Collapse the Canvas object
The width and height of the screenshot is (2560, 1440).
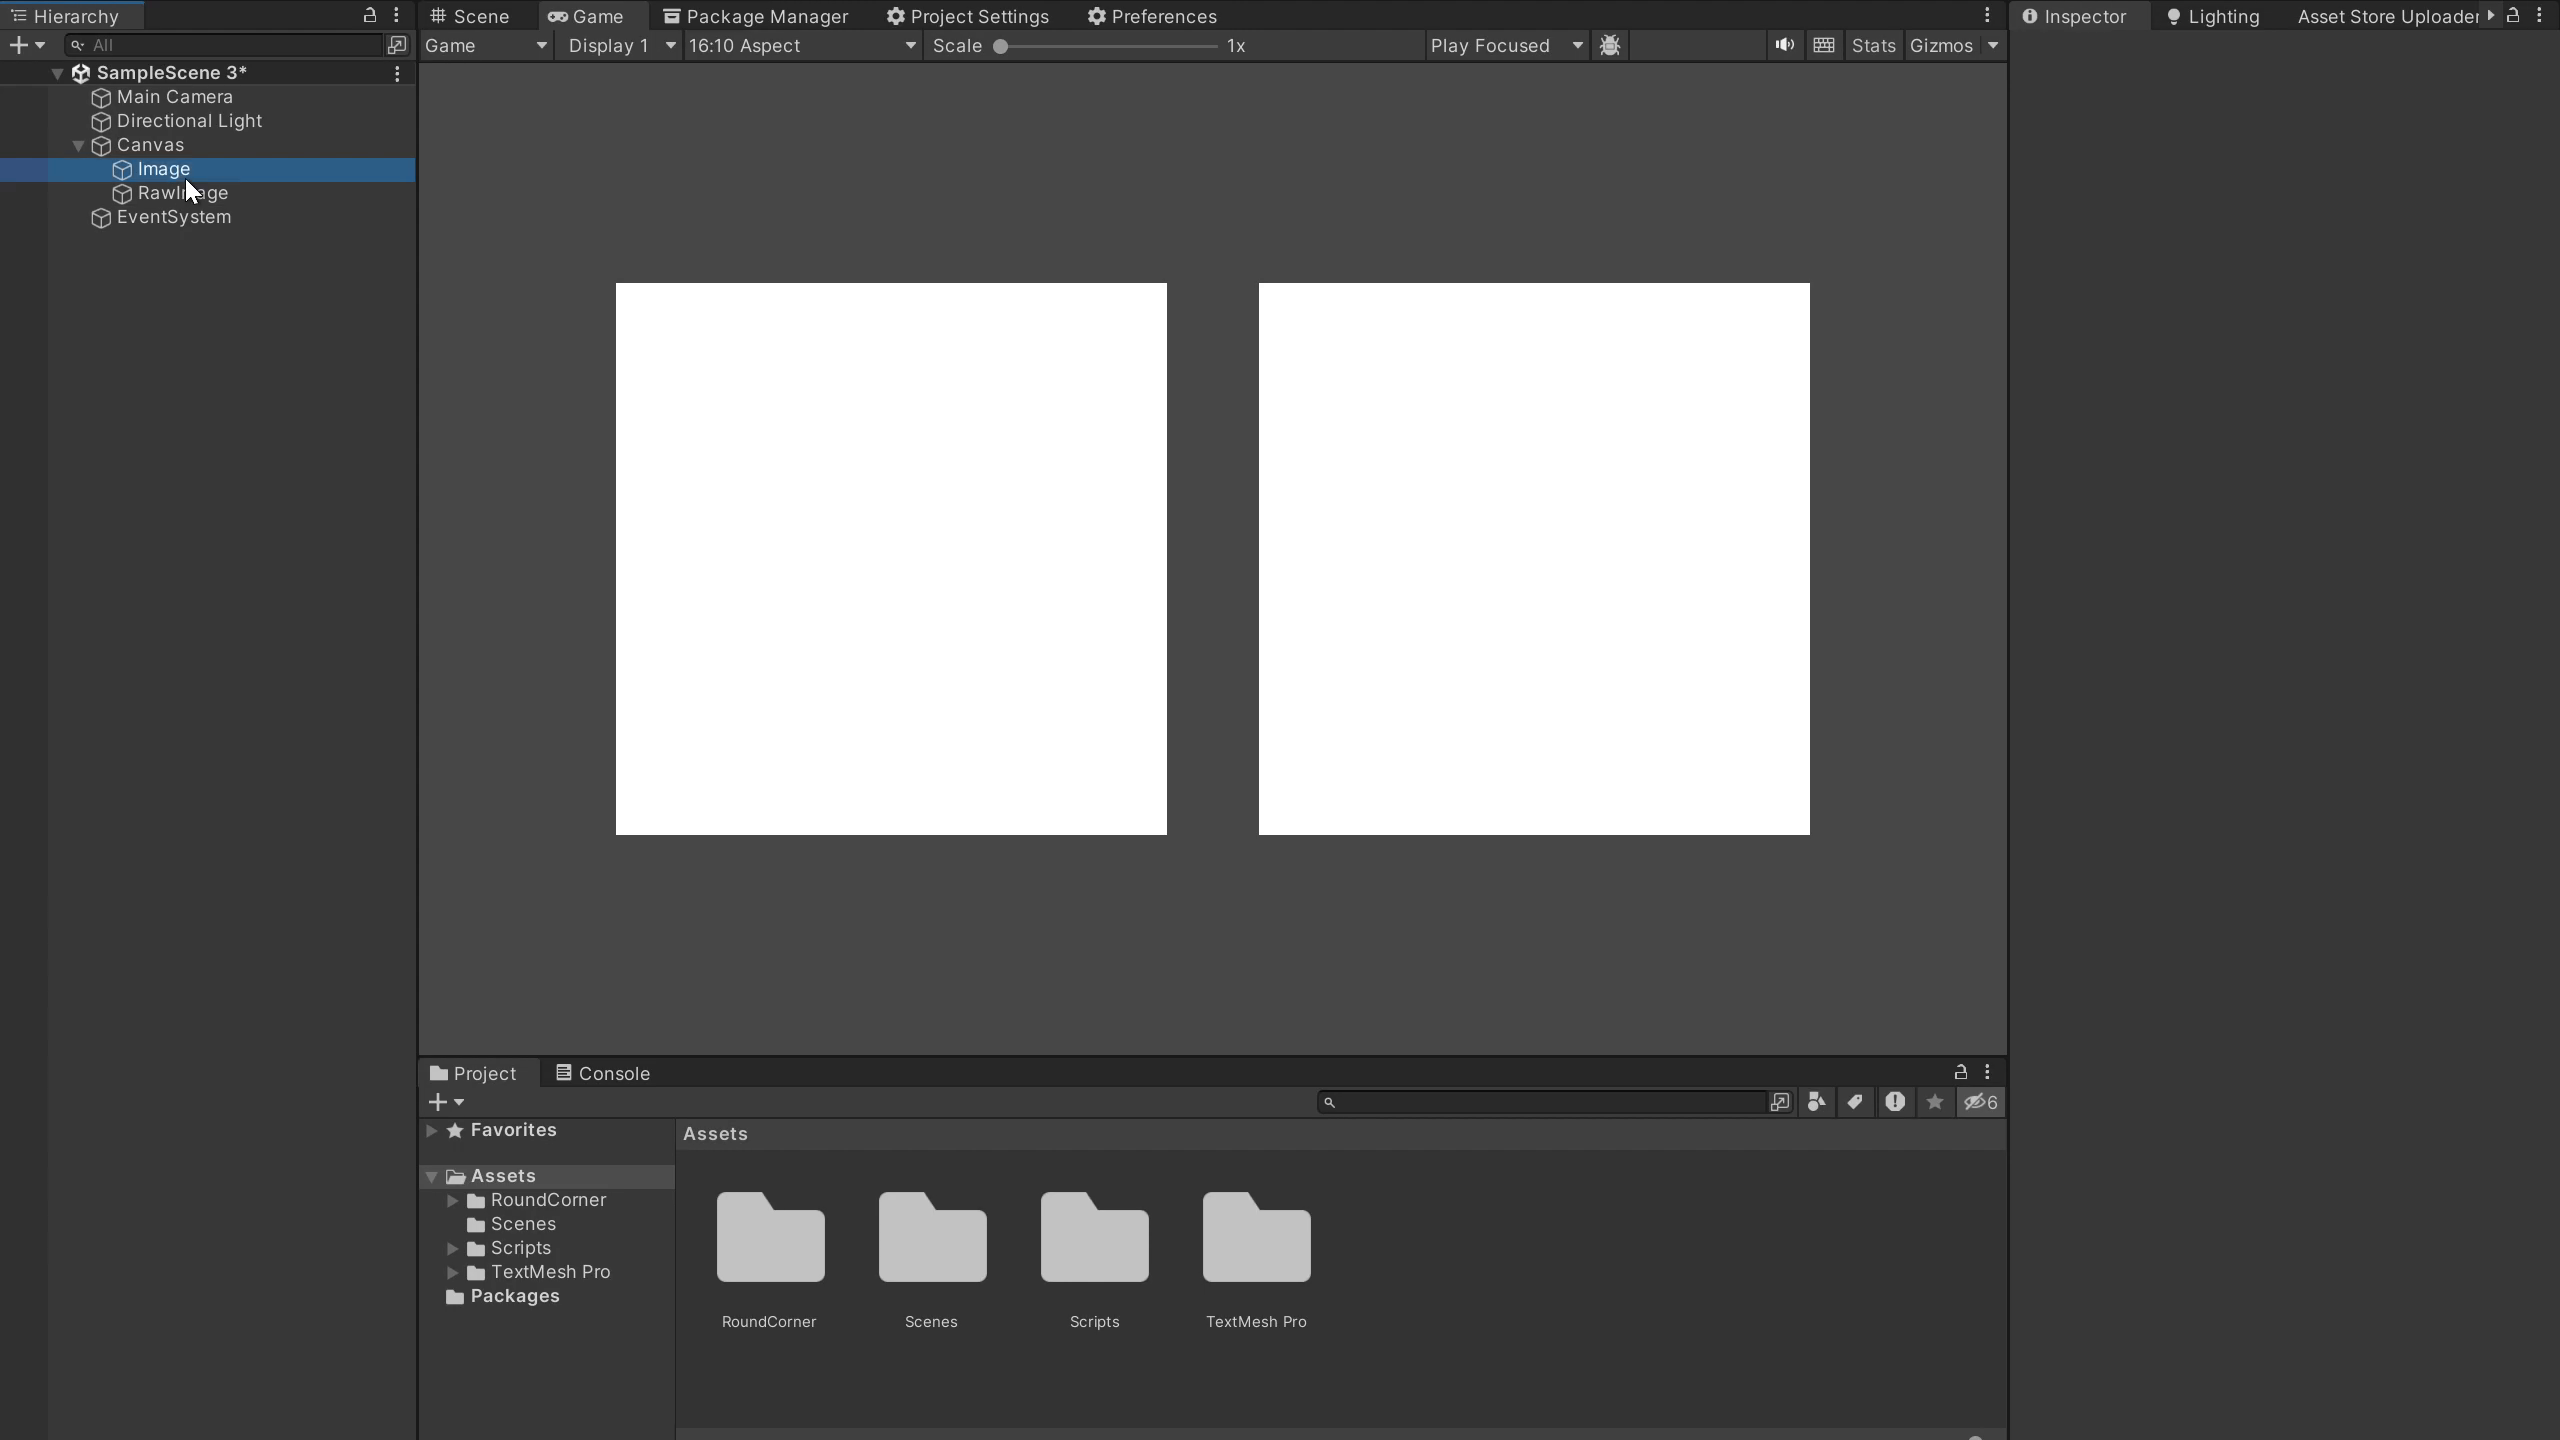tap(78, 146)
